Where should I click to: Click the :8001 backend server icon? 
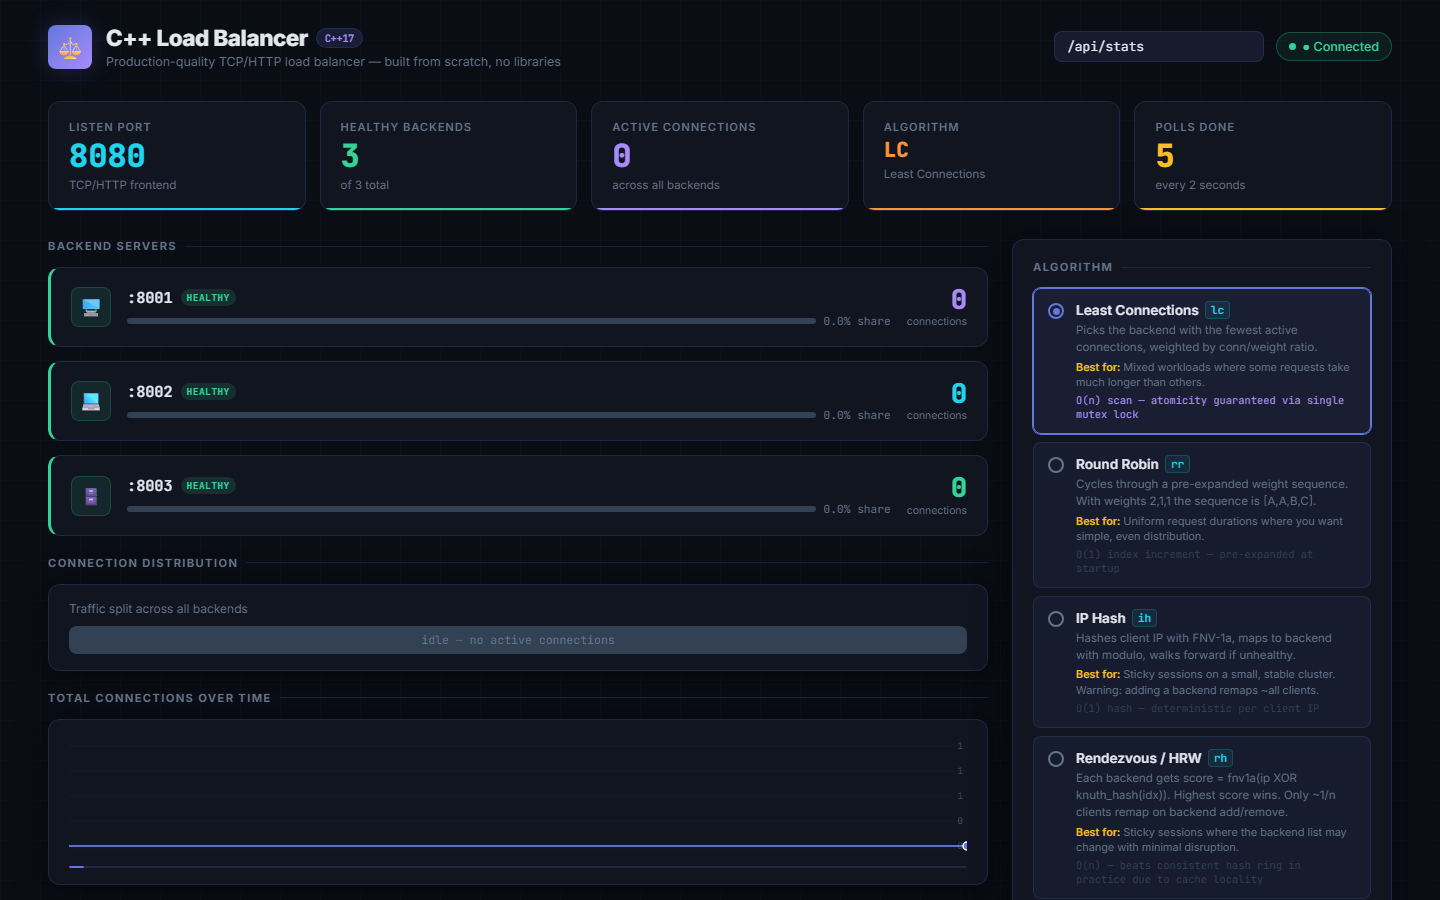click(x=91, y=307)
